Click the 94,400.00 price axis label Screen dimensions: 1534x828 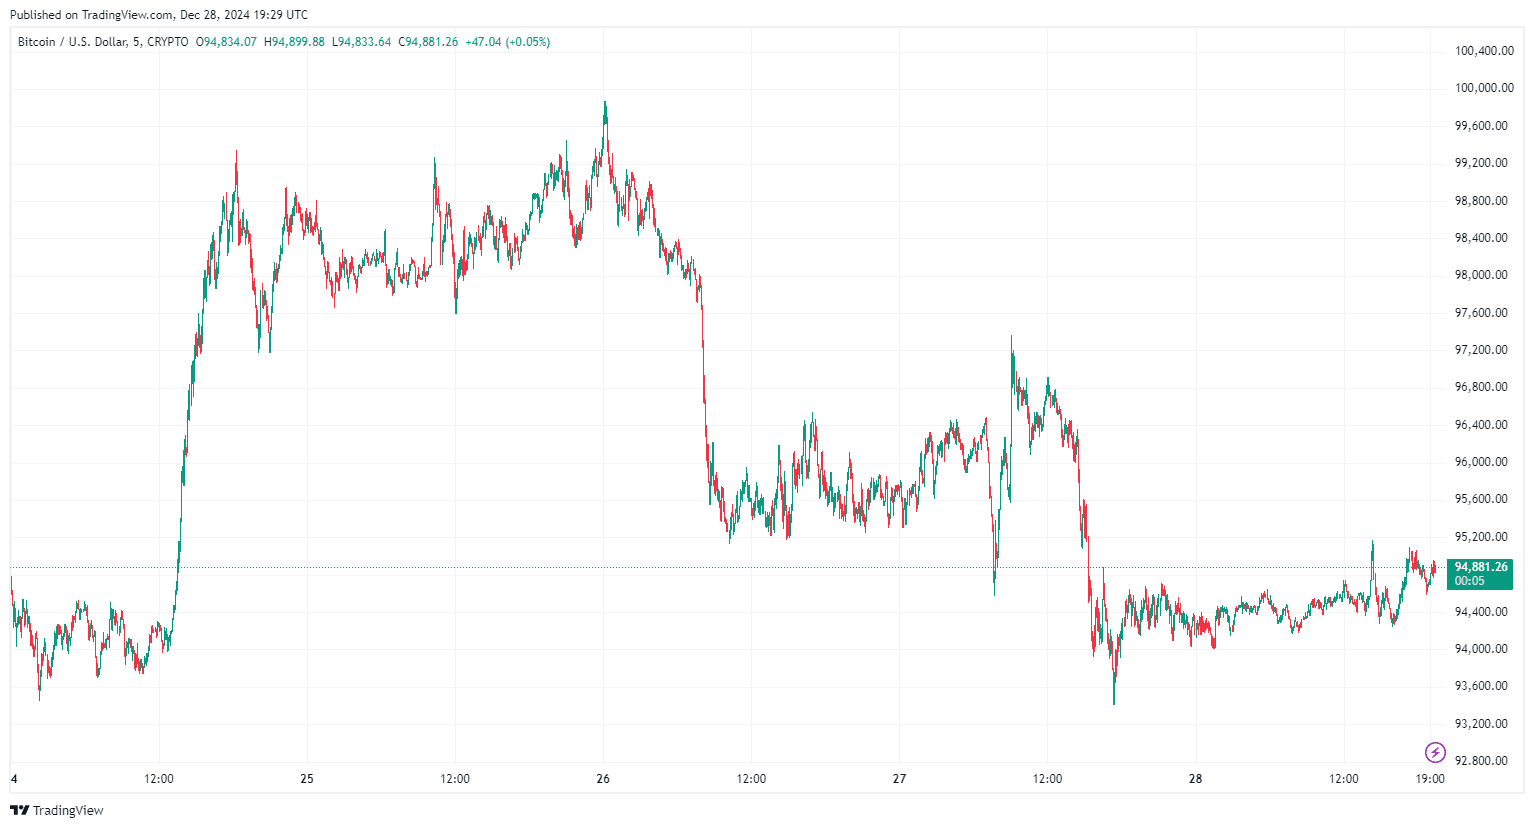pyautogui.click(x=1481, y=612)
